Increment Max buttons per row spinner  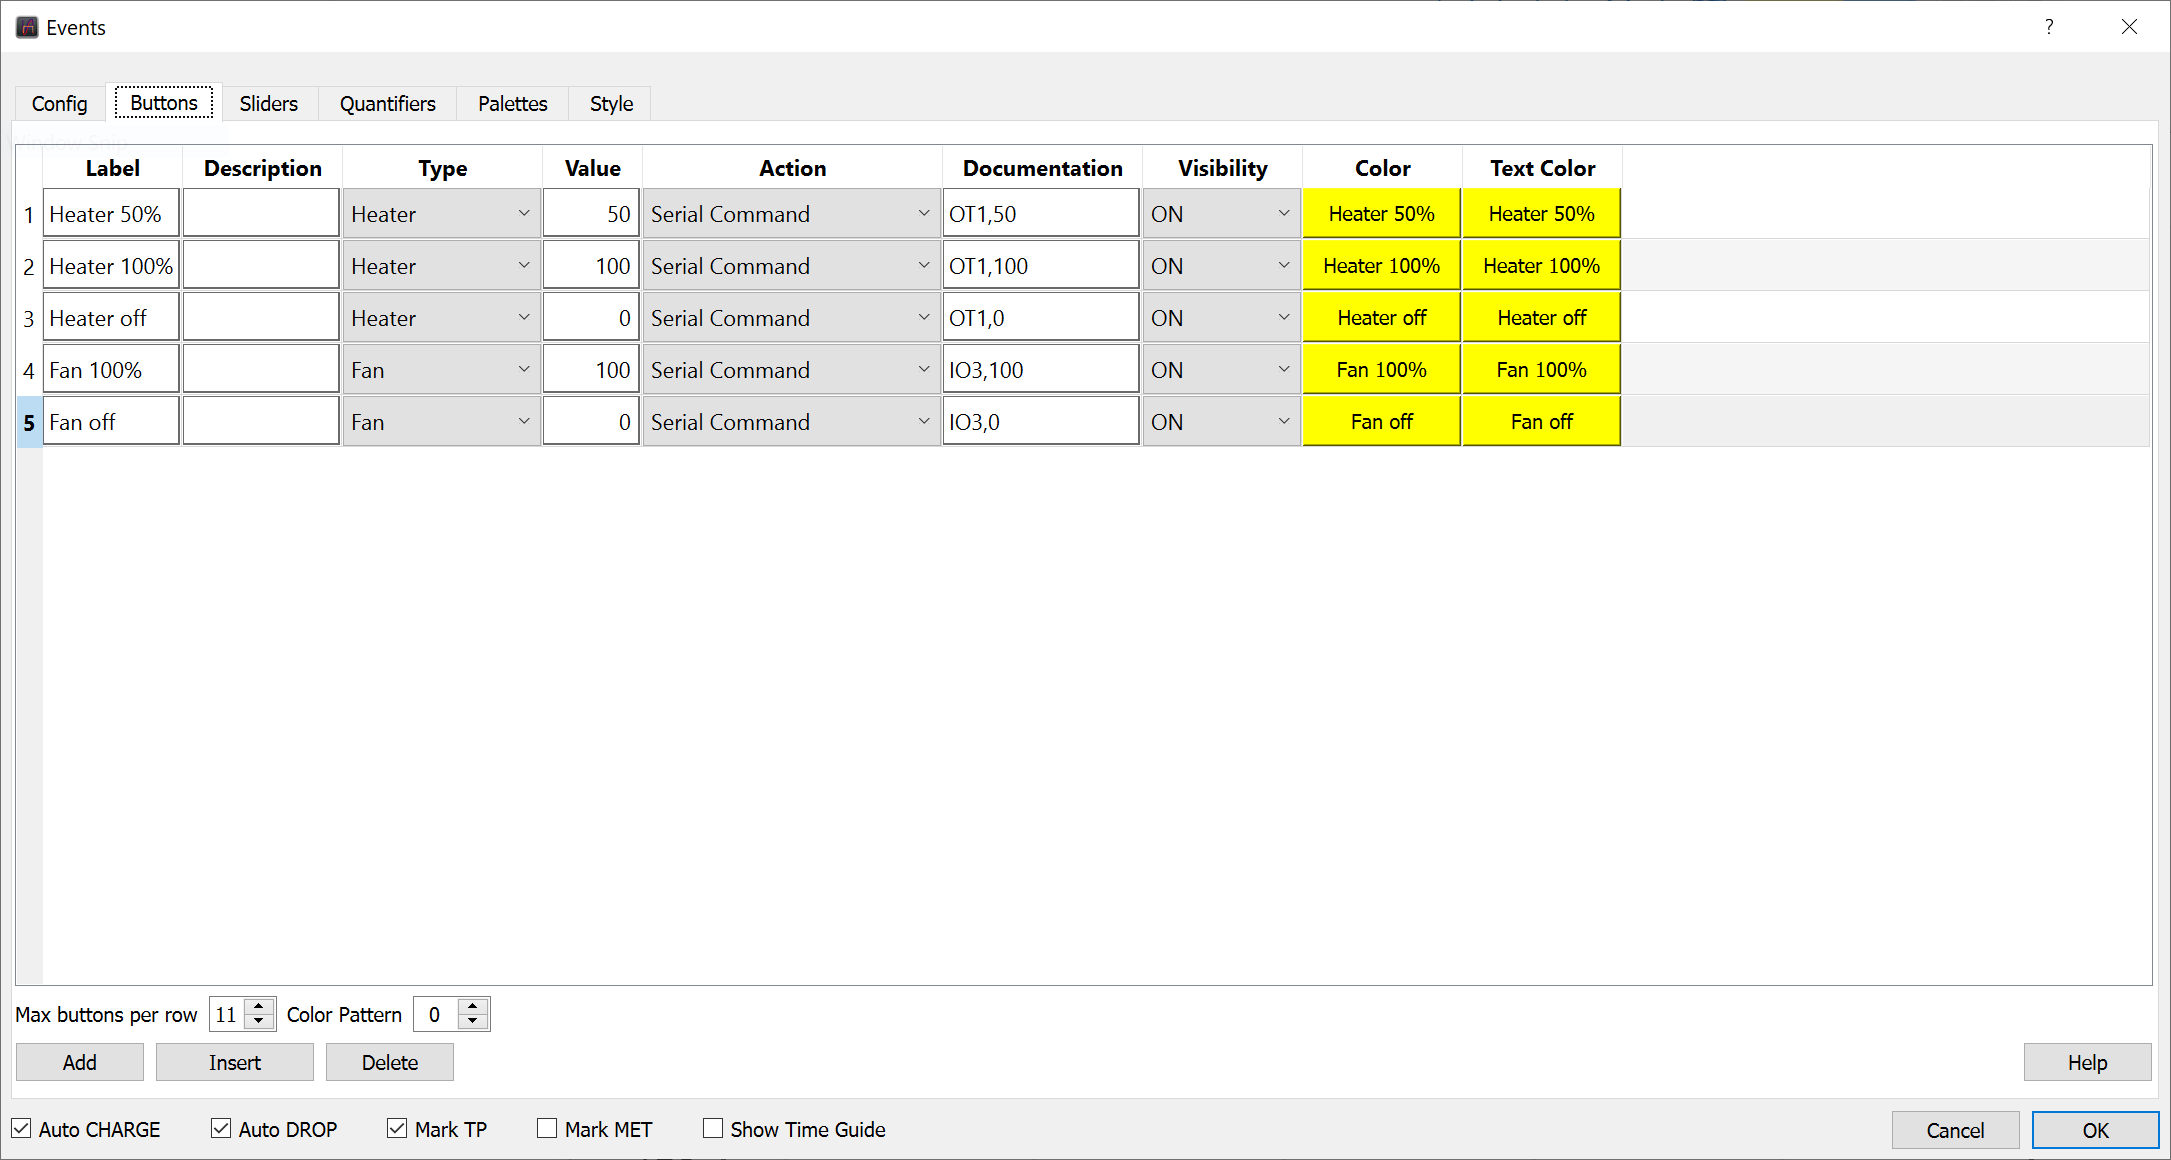click(259, 1006)
